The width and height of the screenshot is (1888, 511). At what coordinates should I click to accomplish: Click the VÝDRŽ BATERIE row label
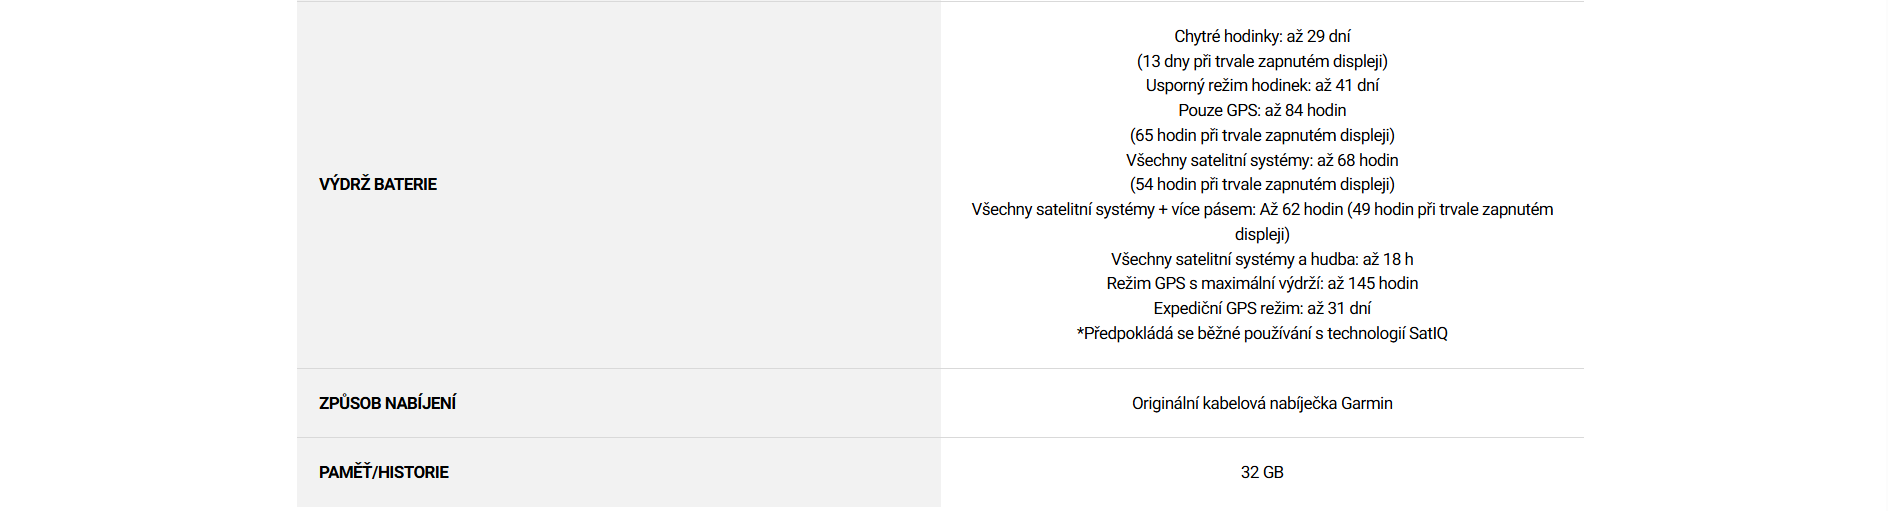378,184
